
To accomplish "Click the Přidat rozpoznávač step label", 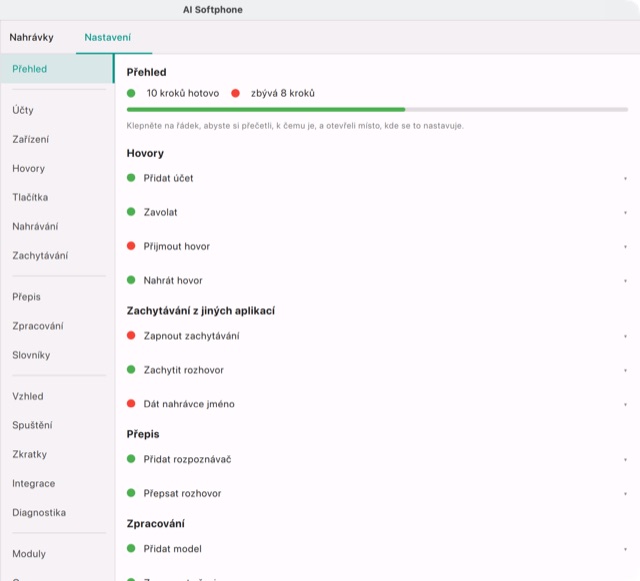I will [187, 459].
